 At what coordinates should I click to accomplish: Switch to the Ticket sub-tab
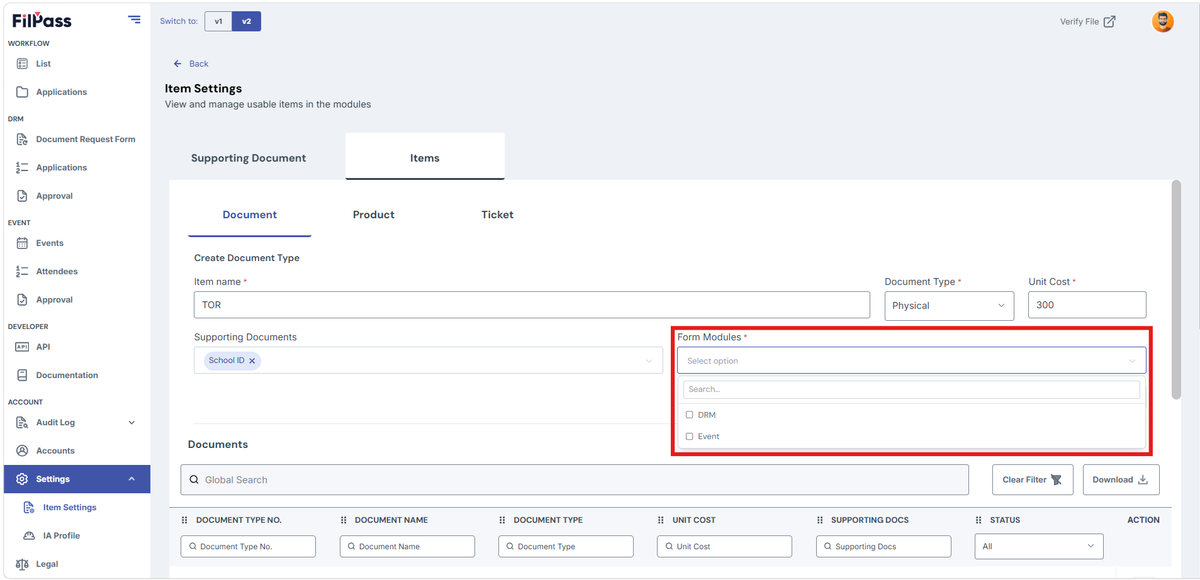pyautogui.click(x=497, y=215)
